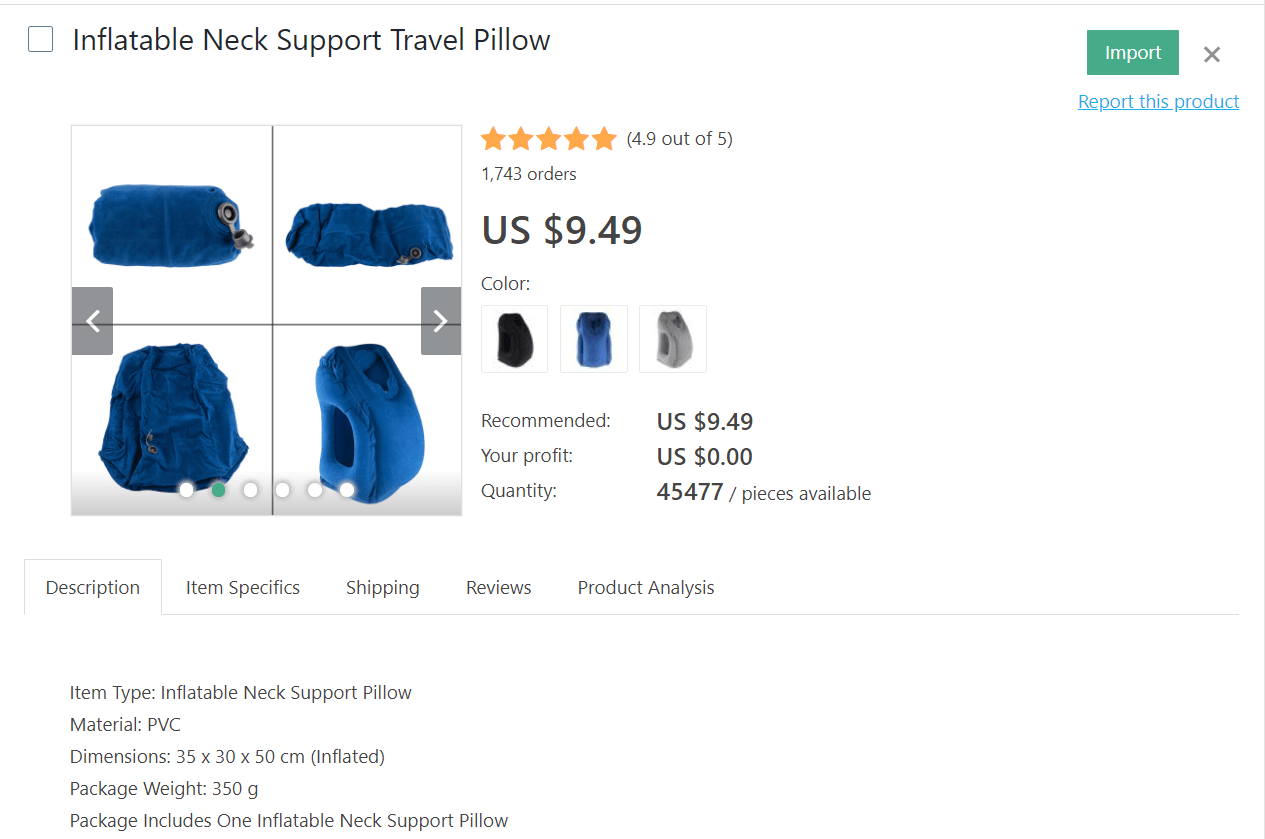Click the right image carousel arrow
The image size is (1265, 839).
tap(440, 320)
